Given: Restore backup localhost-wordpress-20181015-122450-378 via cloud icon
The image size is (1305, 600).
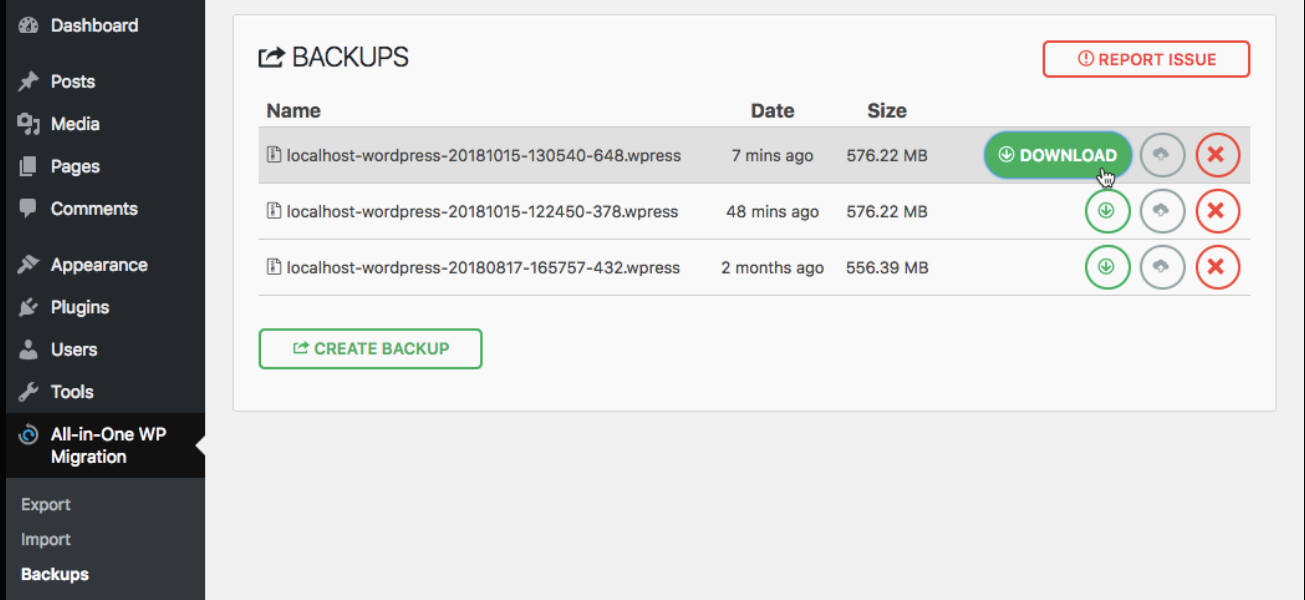Looking at the screenshot, I should click(1162, 211).
